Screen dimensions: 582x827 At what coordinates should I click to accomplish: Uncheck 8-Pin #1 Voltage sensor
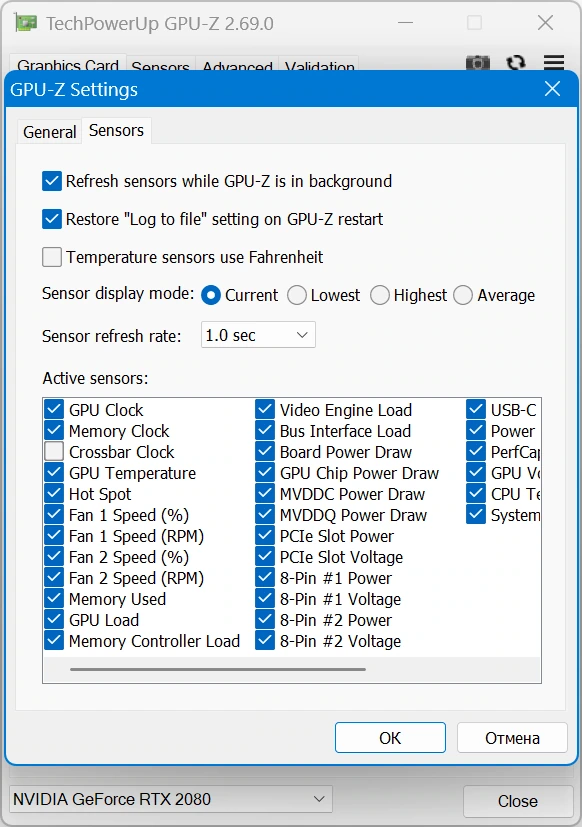(x=265, y=599)
